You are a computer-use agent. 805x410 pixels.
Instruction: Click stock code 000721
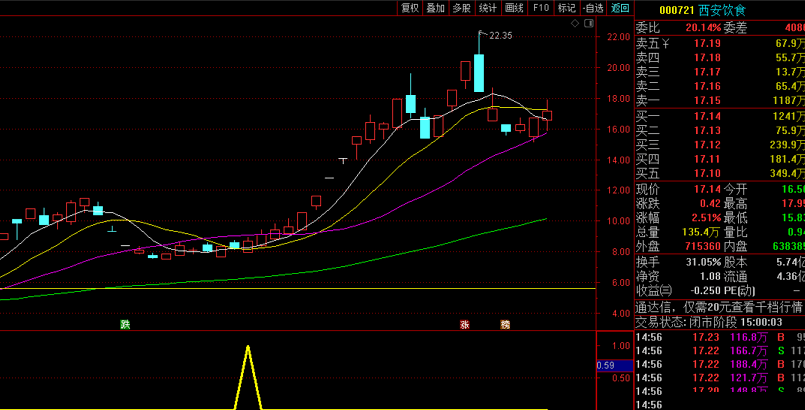677,10
